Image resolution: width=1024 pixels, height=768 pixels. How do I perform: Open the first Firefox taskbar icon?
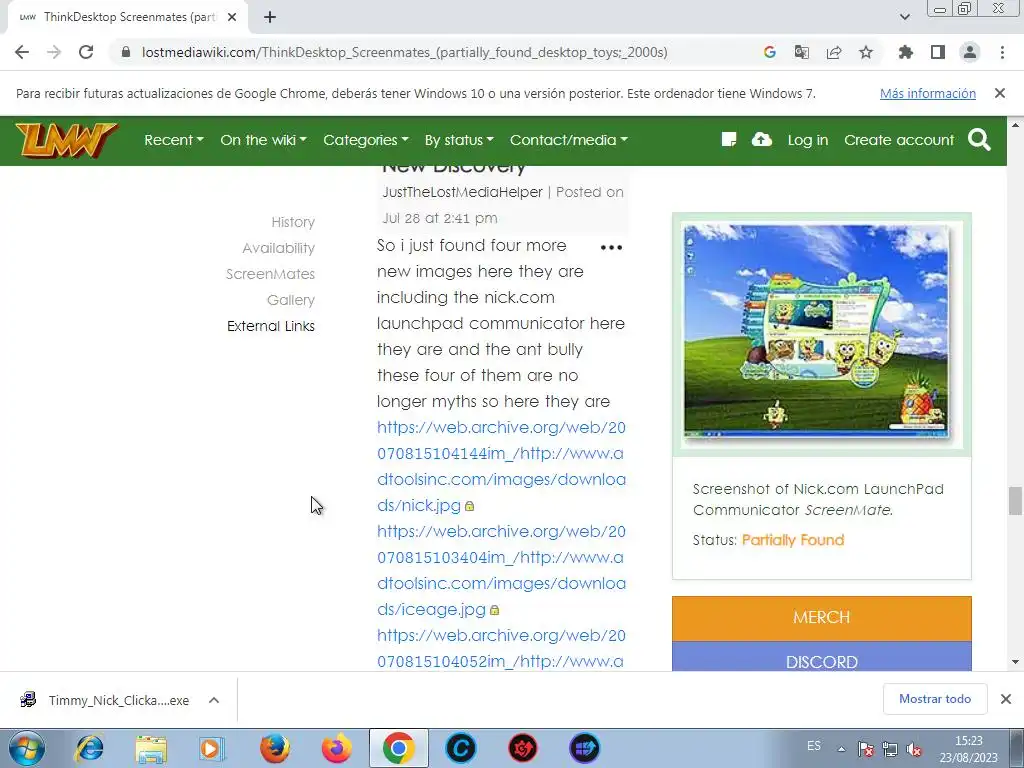tap(275, 748)
